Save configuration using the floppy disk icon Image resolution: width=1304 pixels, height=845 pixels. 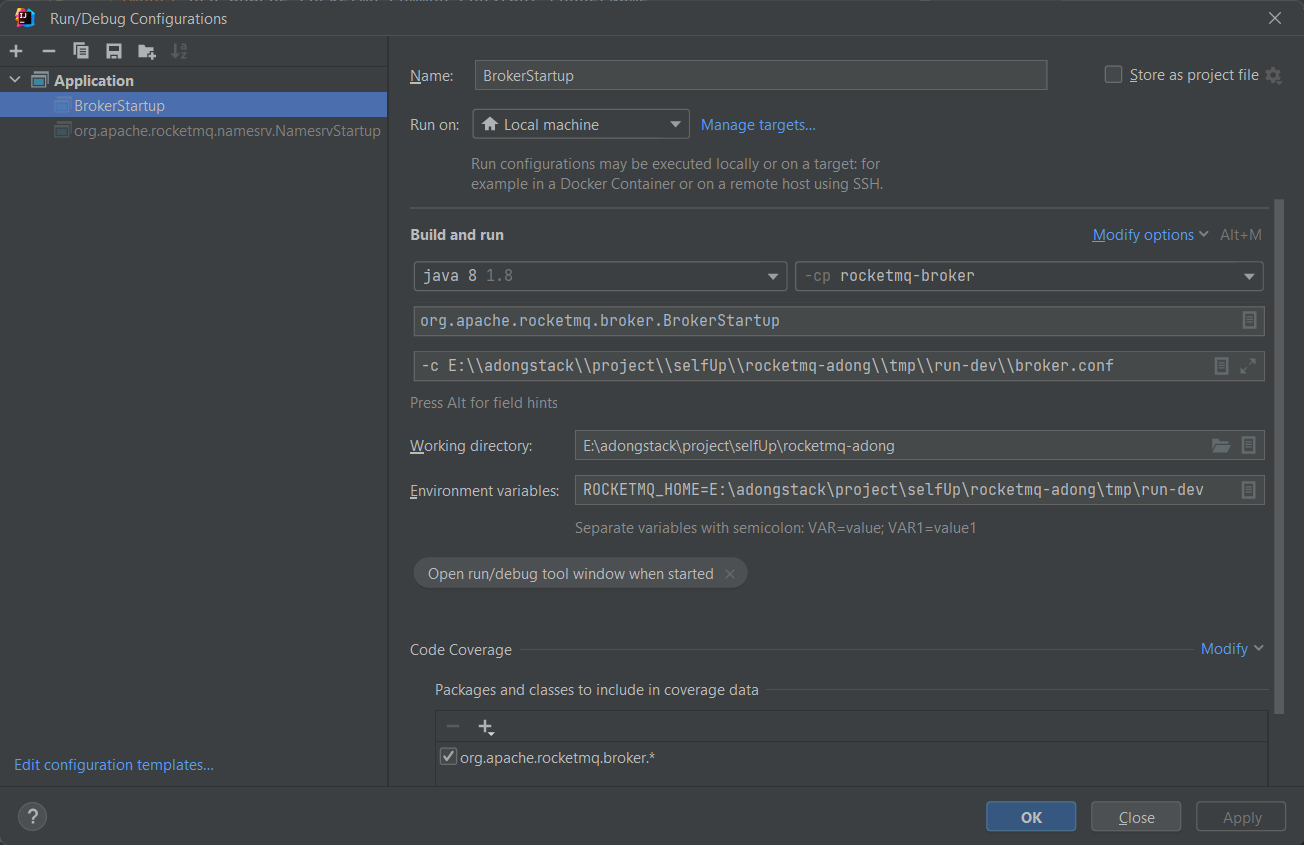coord(114,51)
